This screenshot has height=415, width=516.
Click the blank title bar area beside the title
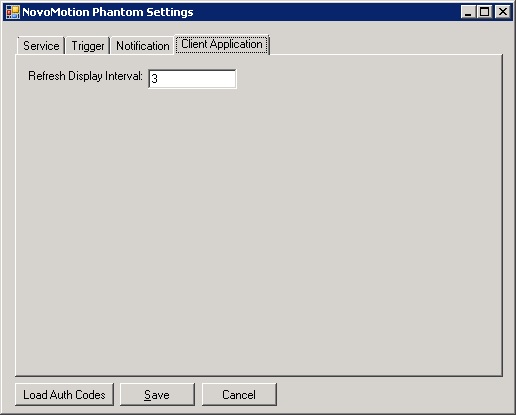pyautogui.click(x=327, y=12)
